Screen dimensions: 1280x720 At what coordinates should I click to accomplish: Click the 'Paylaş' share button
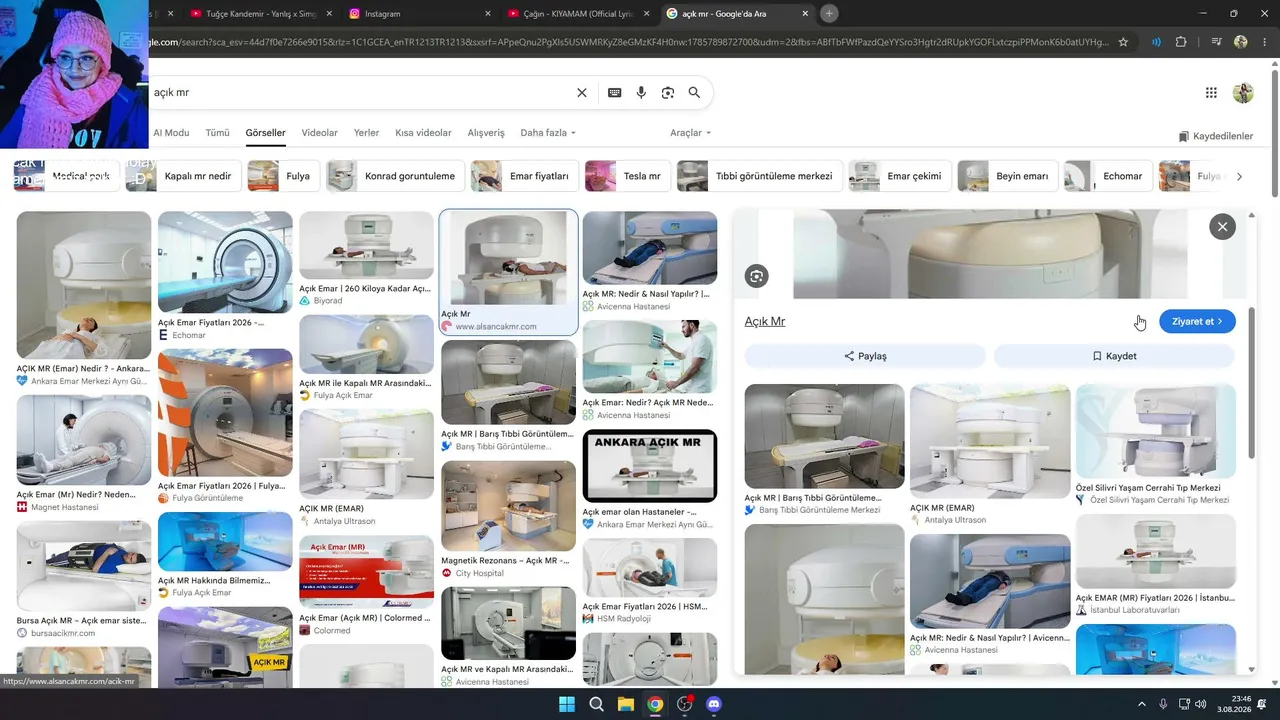(865, 356)
